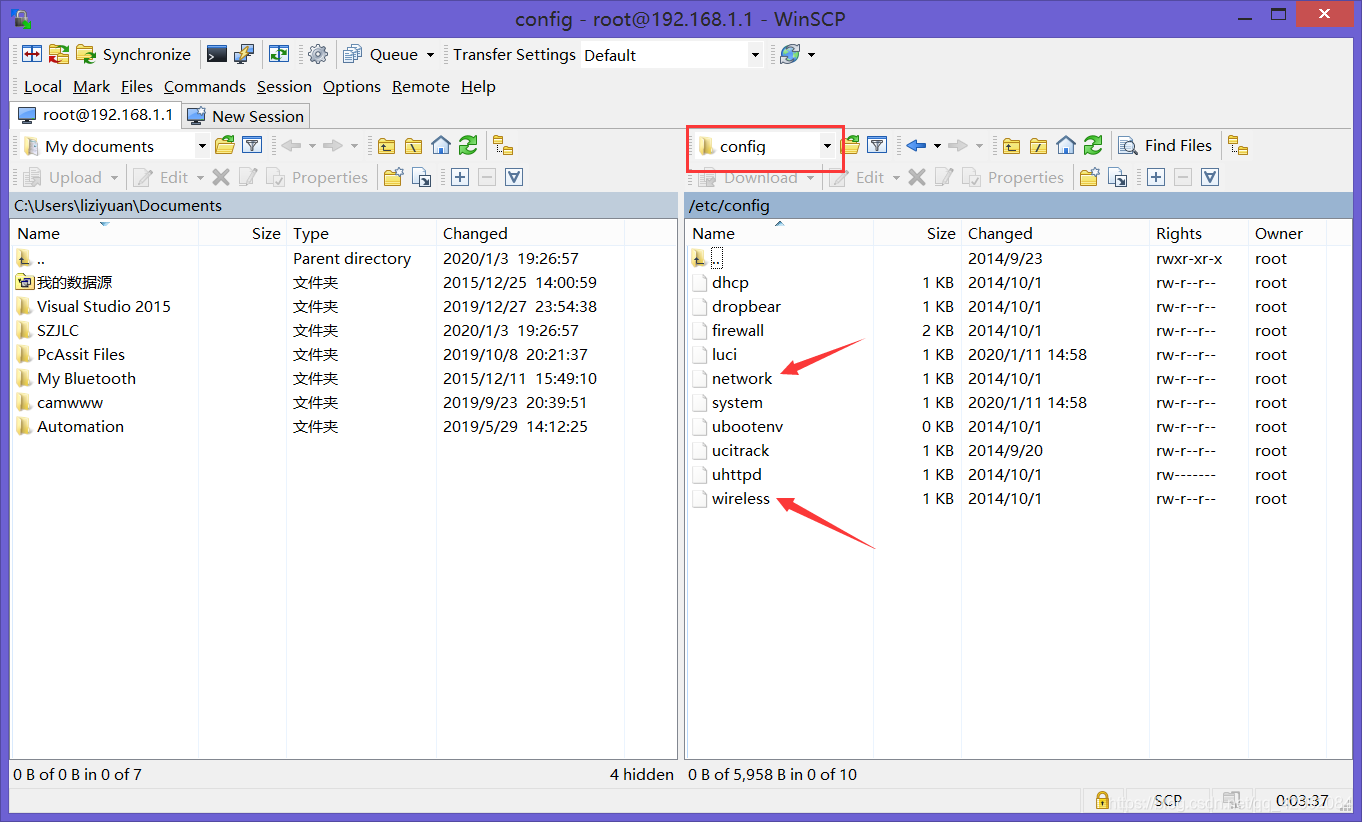Click the Keep Remote Directory Up to Date icon

point(59,54)
